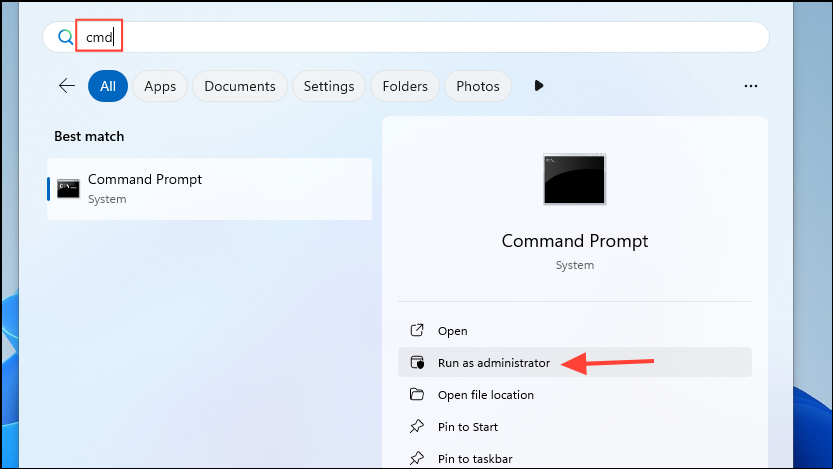Switch to the Apps filter
This screenshot has height=469, width=833.
tap(160, 86)
